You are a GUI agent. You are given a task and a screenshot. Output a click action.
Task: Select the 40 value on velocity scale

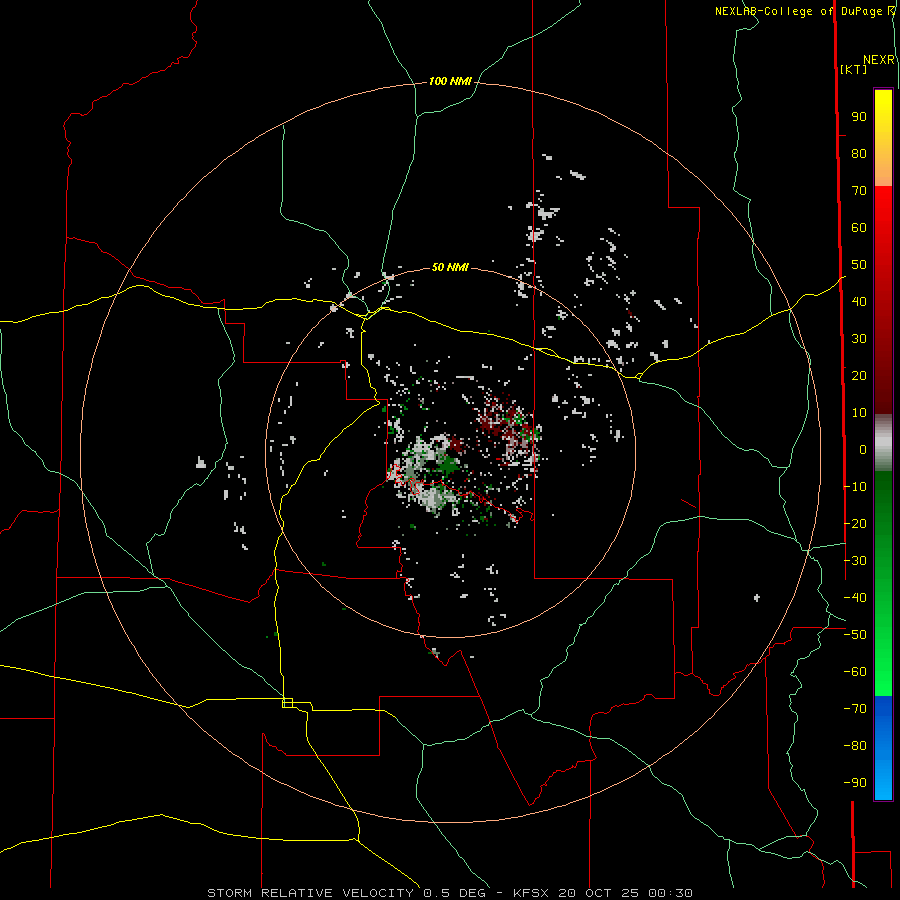(859, 301)
